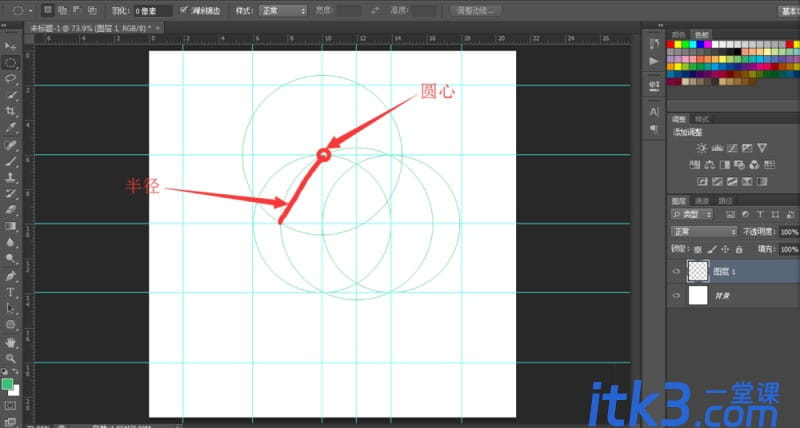
Task: Open the Character panel icon
Action: [654, 111]
